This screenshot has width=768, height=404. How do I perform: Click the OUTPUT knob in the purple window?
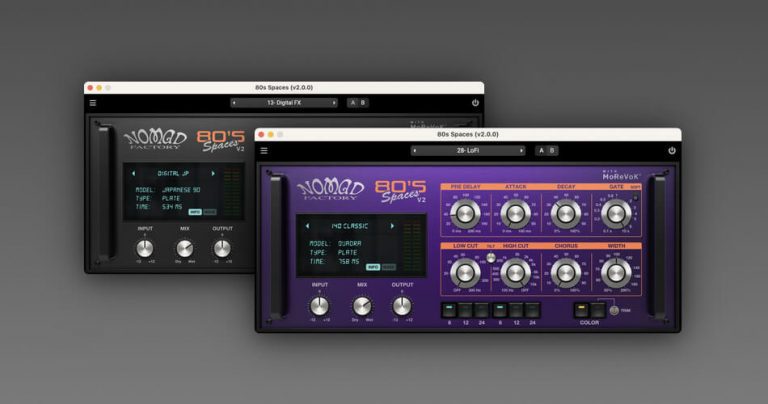pos(402,307)
